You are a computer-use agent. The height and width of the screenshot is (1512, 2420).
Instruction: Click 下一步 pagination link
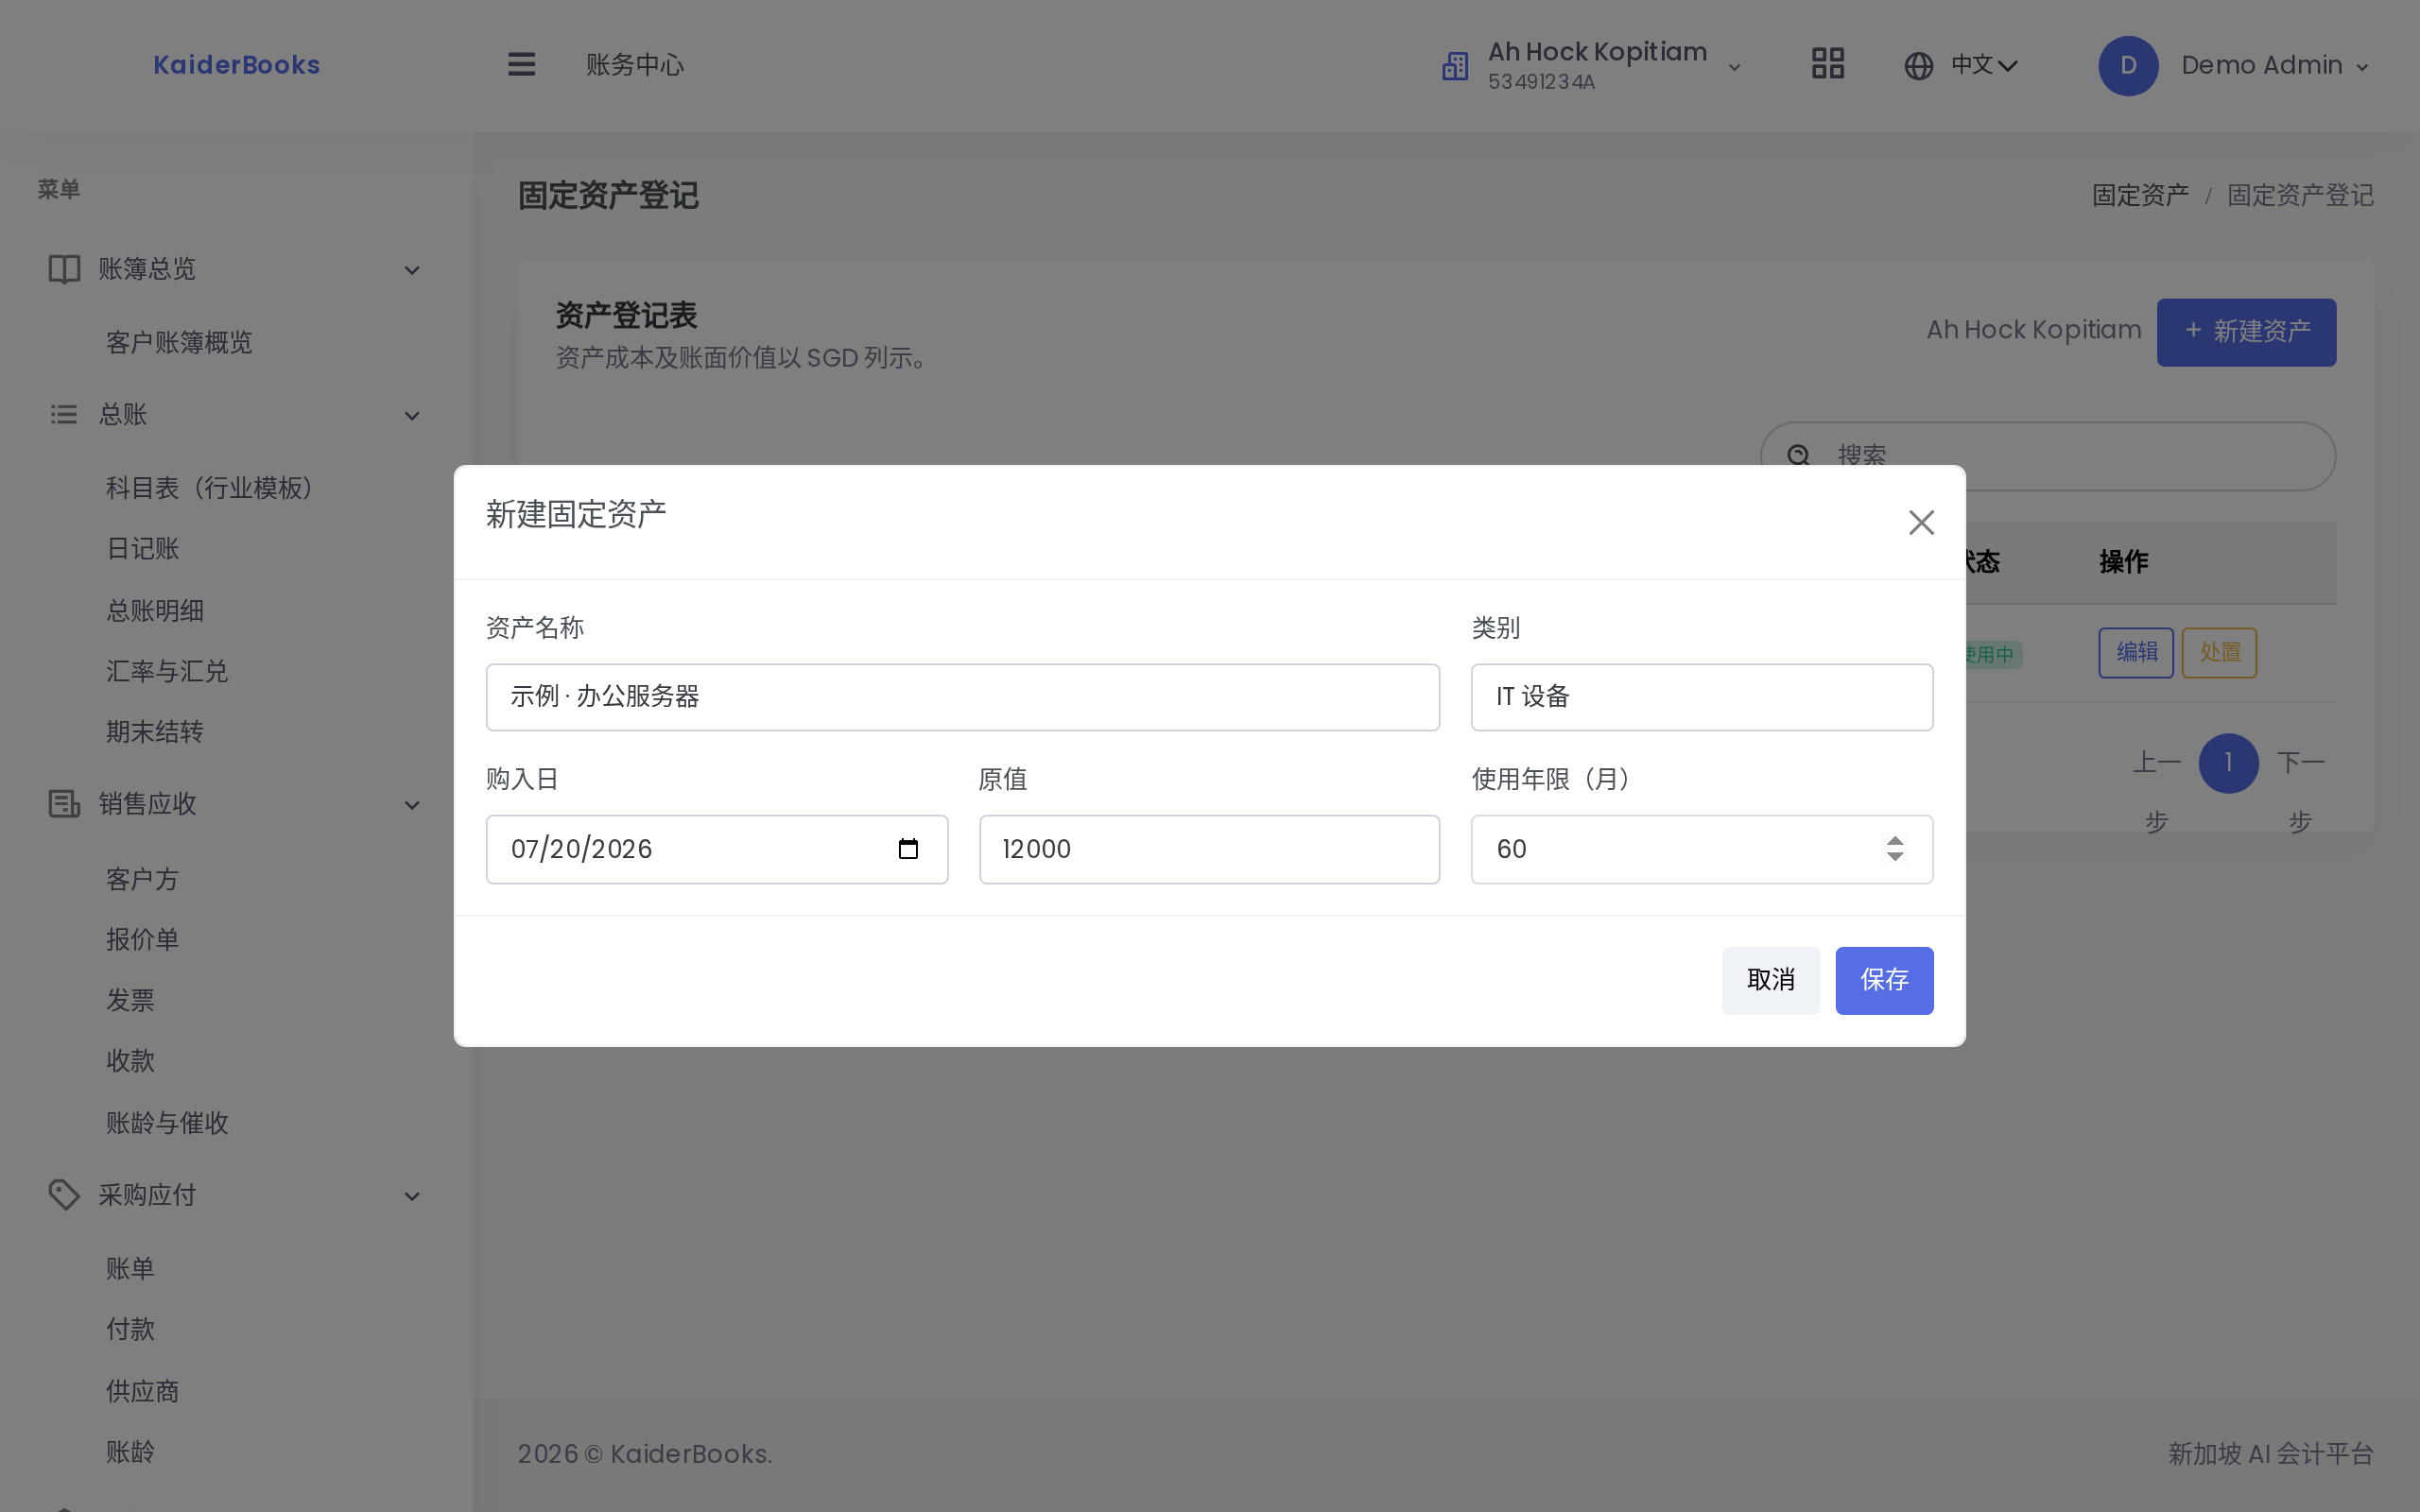(2301, 792)
